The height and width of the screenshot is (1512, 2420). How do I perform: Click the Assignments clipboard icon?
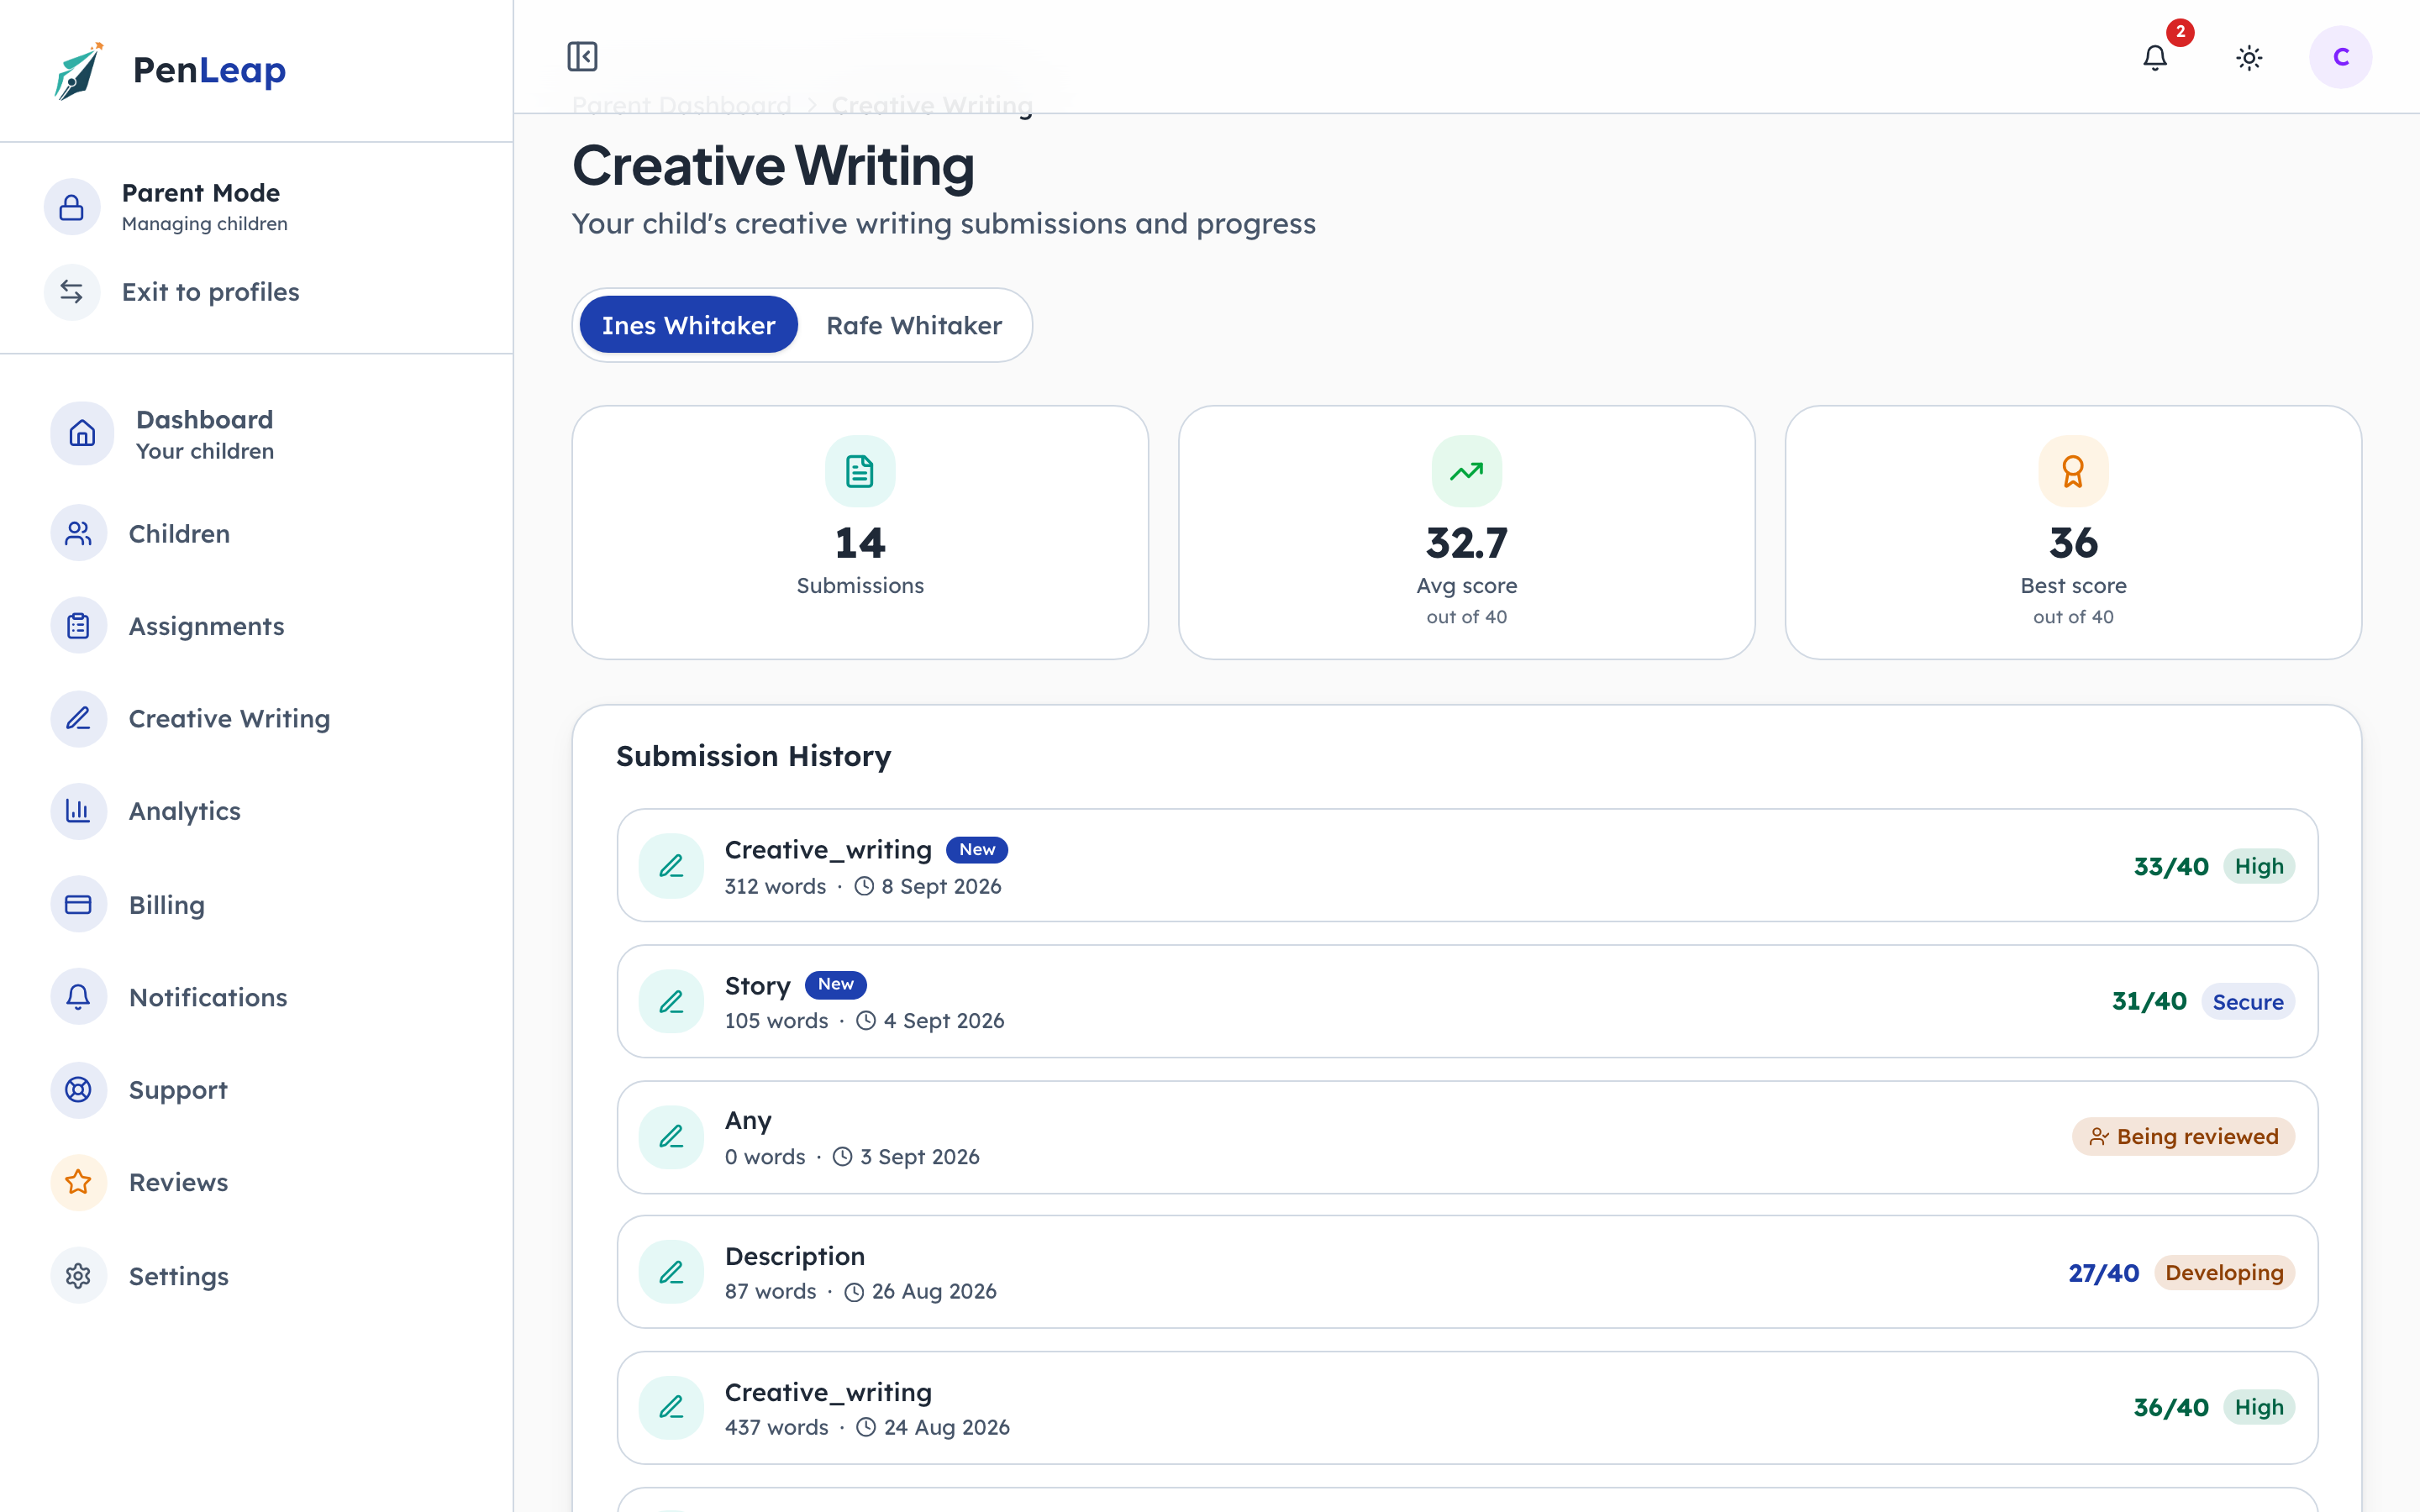[79, 626]
